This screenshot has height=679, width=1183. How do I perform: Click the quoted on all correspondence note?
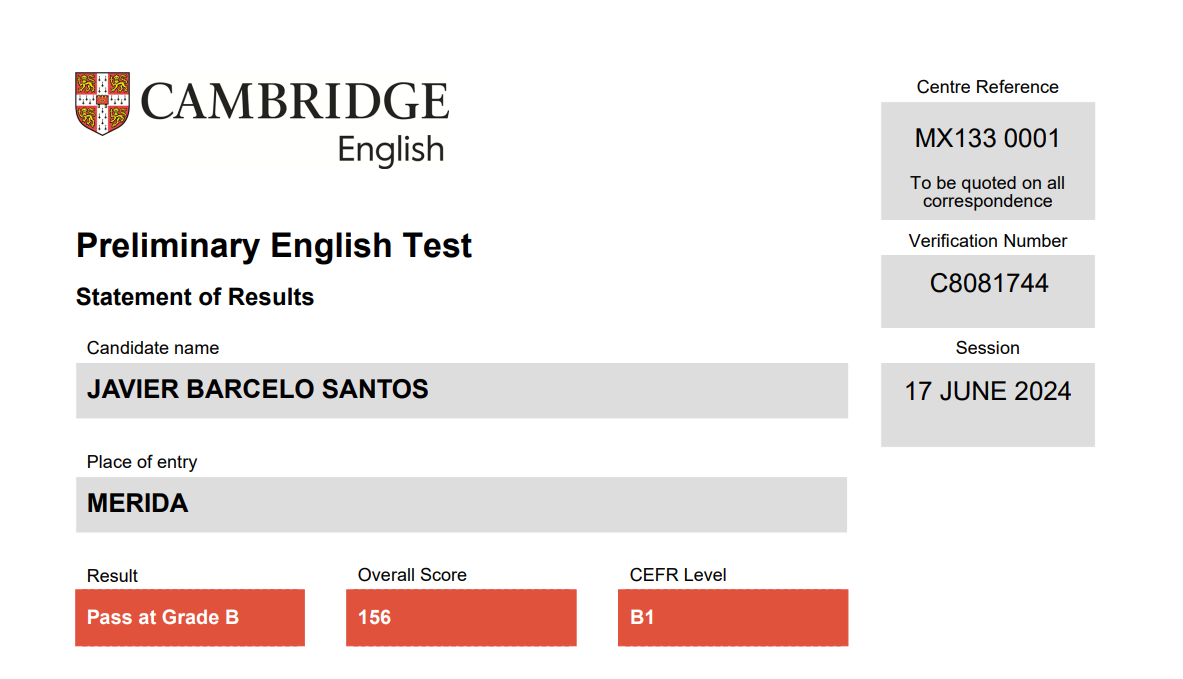click(988, 192)
